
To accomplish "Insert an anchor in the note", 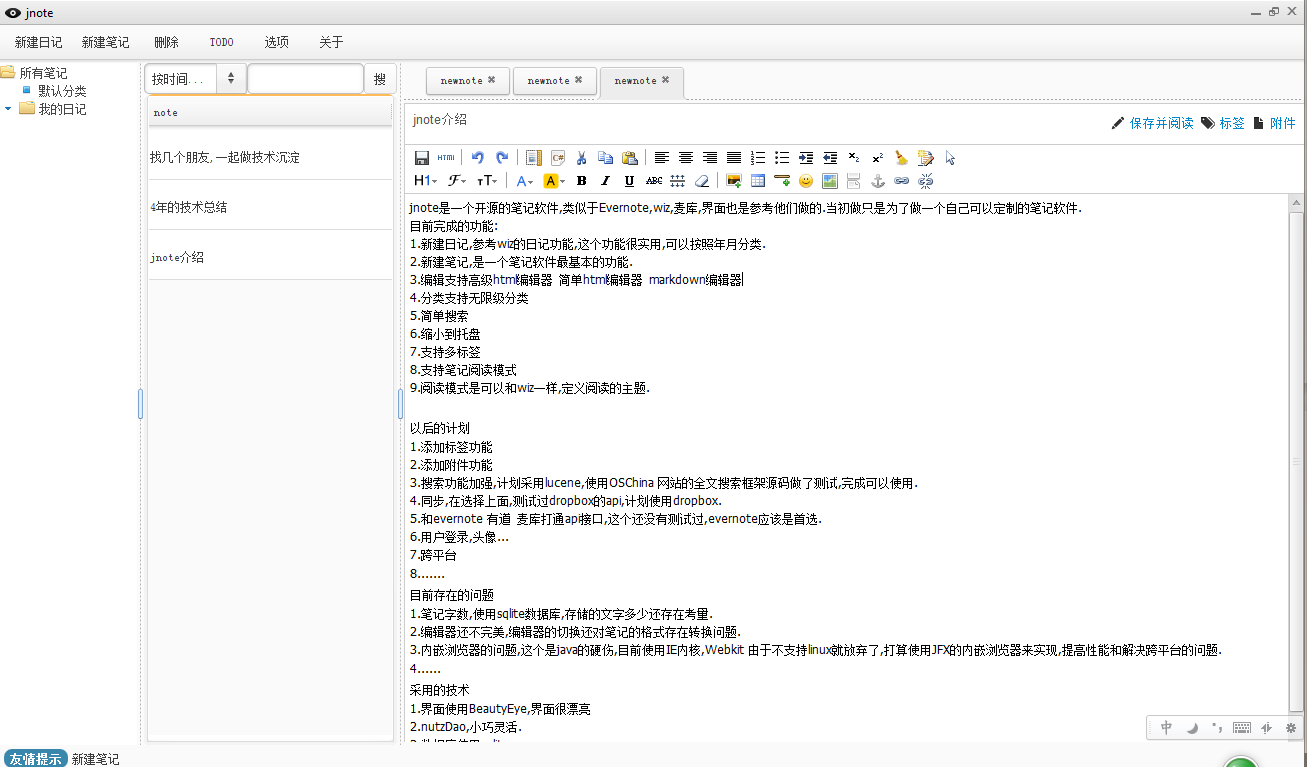I will (877, 181).
